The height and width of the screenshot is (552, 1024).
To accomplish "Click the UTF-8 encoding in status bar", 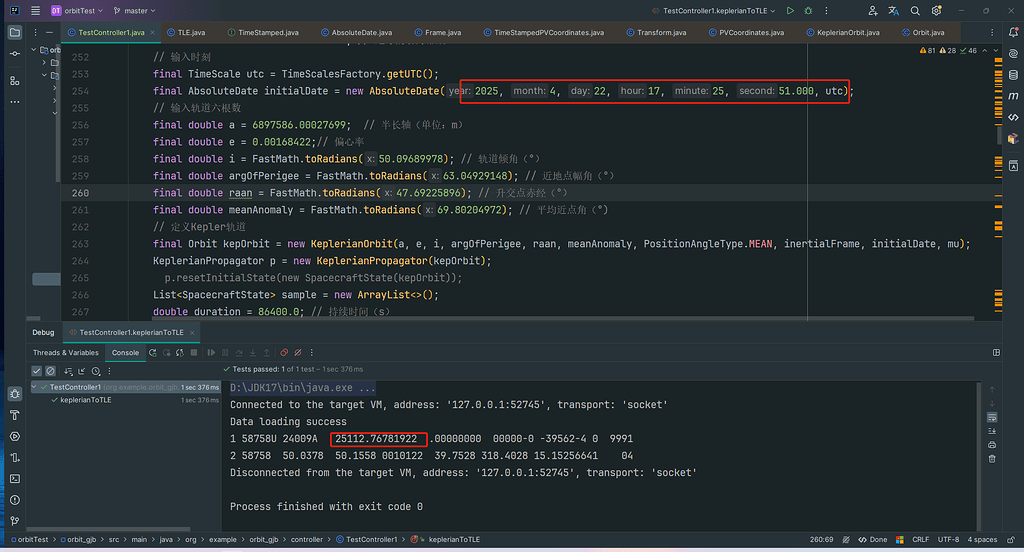I will [x=949, y=540].
